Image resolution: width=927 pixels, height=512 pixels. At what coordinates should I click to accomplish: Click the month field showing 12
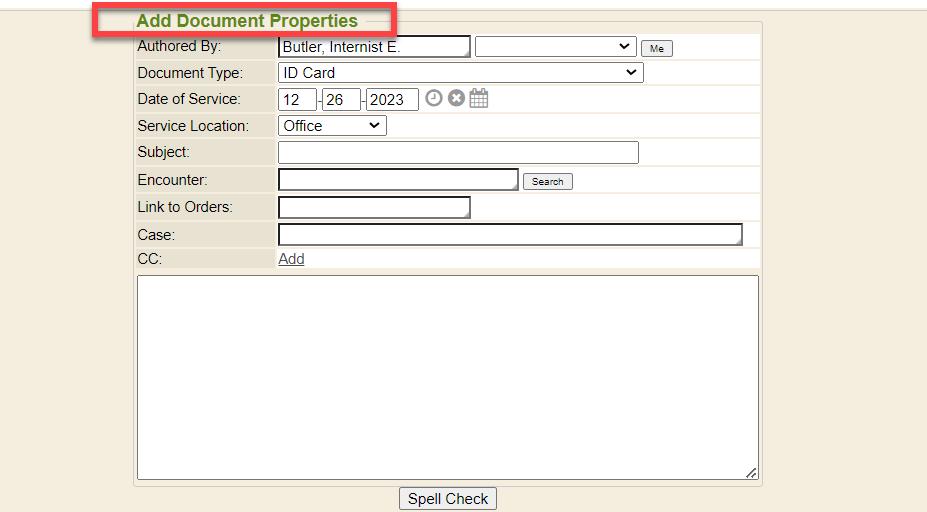tap(297, 99)
